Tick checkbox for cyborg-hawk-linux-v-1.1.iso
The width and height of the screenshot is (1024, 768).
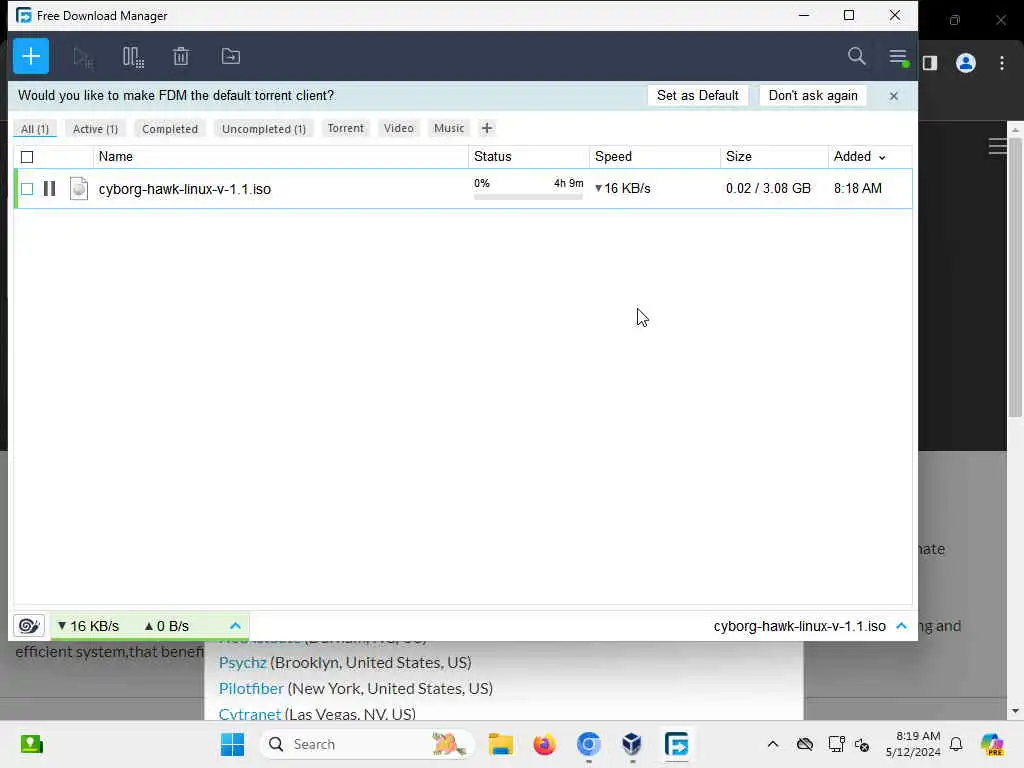click(x=27, y=189)
